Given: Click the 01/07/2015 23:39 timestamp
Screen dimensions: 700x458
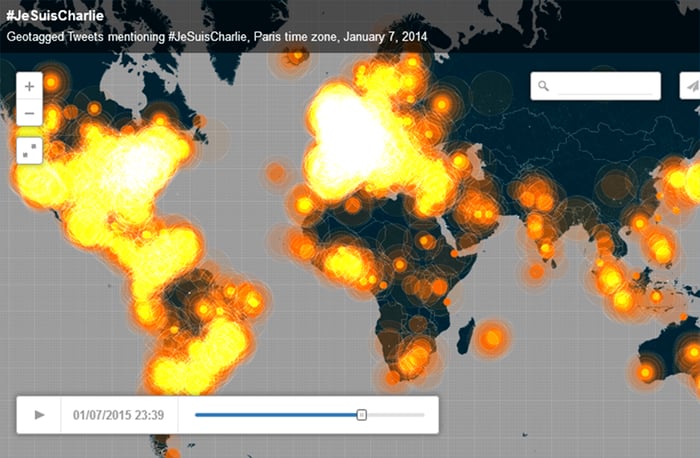Looking at the screenshot, I should point(118,415).
